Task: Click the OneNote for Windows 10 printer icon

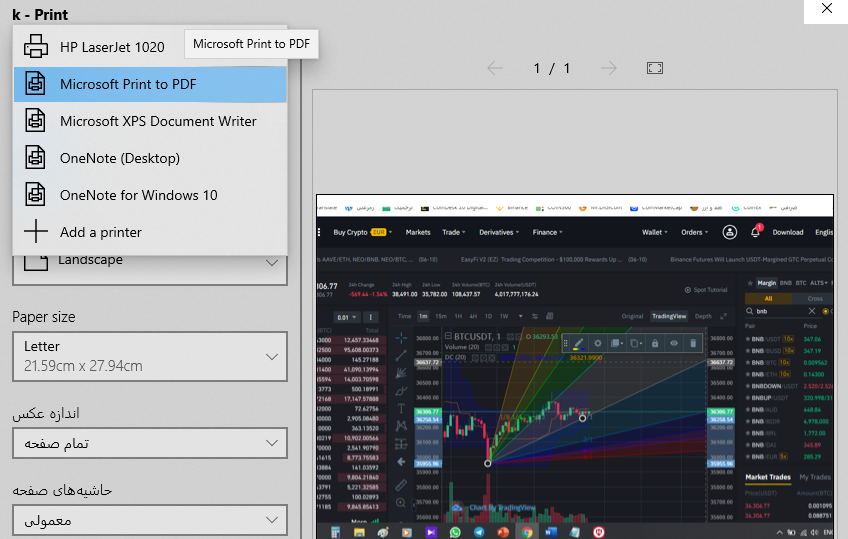Action: coord(36,195)
